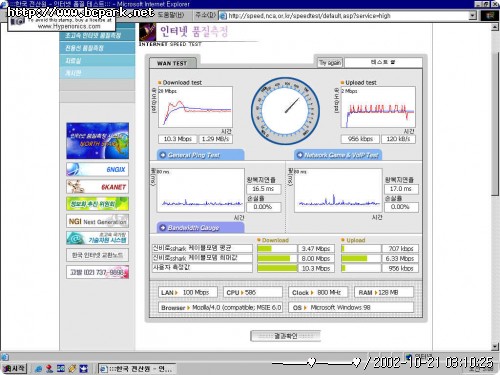Screen dimensions: 500x375
Task: Open the 자료실 sidebar menu
Action: tap(97, 61)
